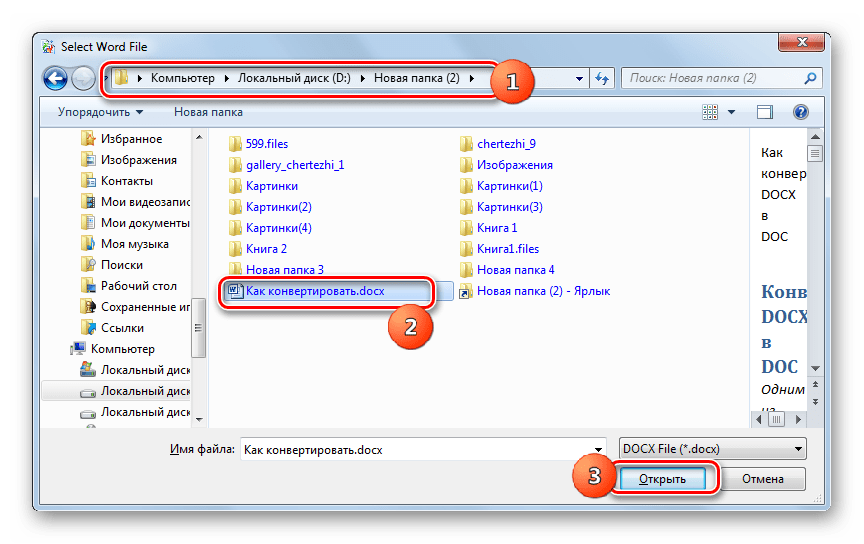Click the Word document icon of Как конвертировать.docx
Screen dimensions: 864x544
coord(236,291)
